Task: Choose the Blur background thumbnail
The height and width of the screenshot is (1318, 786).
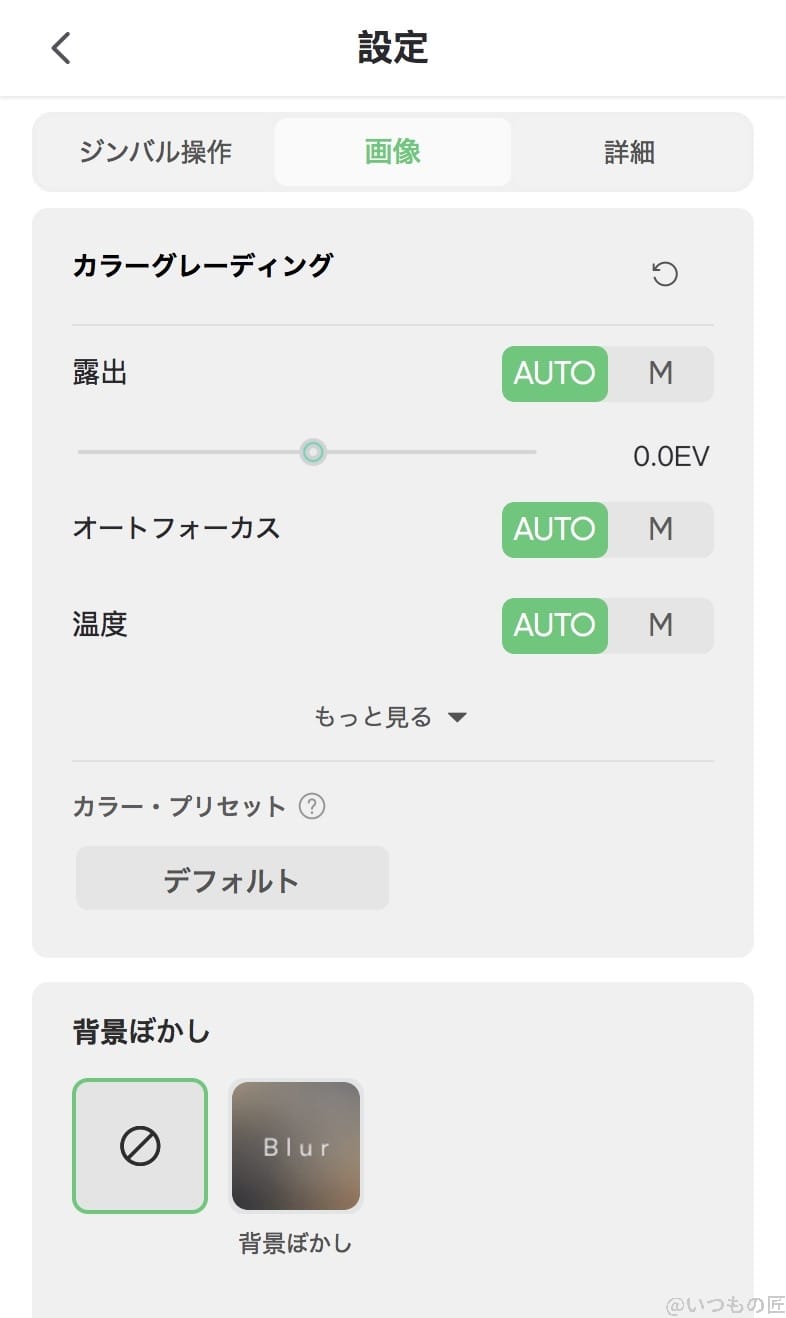Action: [296, 1146]
